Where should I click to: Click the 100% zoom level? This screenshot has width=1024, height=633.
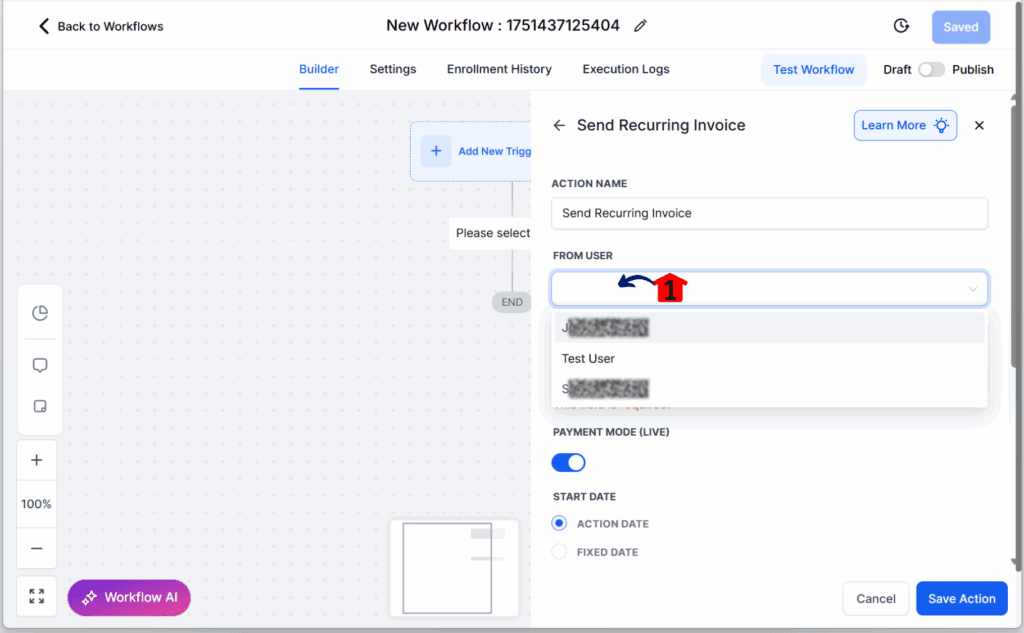(37, 504)
